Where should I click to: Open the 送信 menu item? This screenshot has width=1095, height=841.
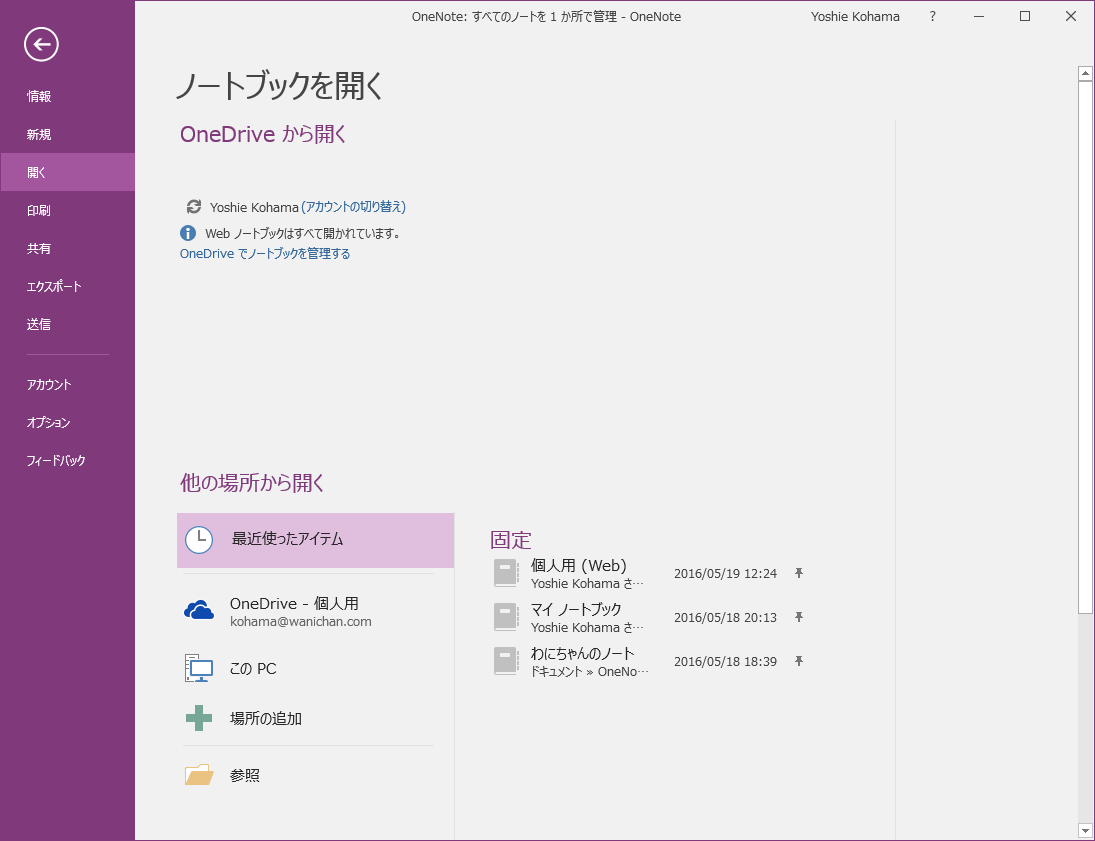[x=68, y=324]
